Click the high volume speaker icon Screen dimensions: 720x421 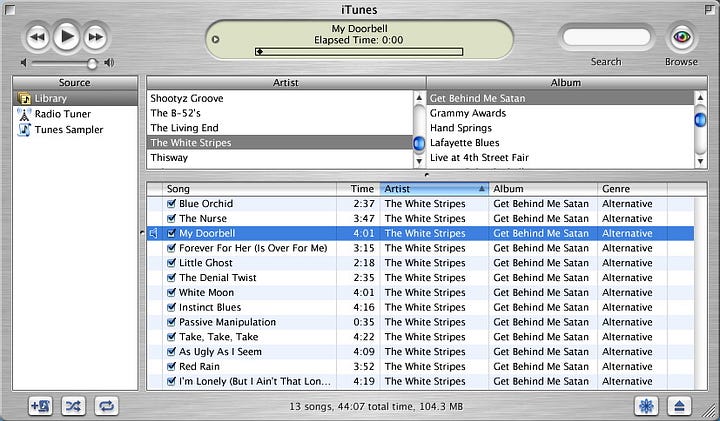(x=109, y=62)
